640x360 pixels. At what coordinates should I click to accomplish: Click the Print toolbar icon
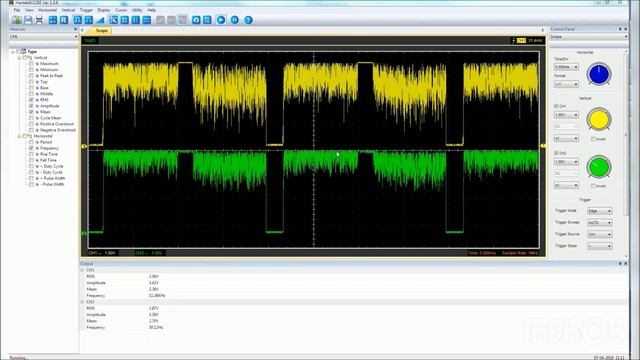pos(39,20)
